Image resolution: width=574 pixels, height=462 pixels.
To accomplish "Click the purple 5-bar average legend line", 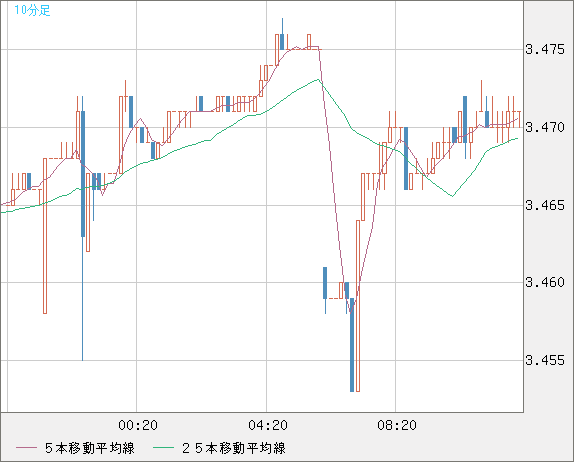I will point(26,448).
